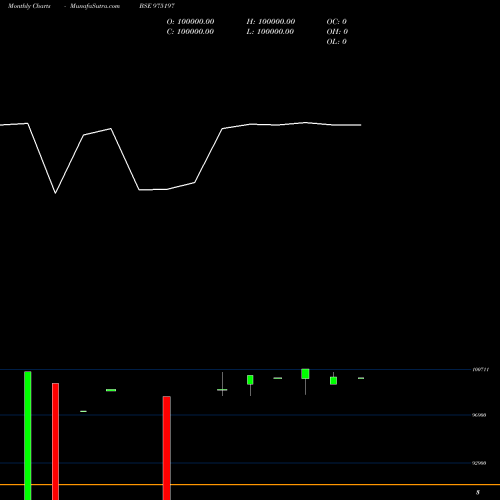The height and width of the screenshot is (500, 500).
Task: Click the 5 label below orange line
Action: (478, 492)
